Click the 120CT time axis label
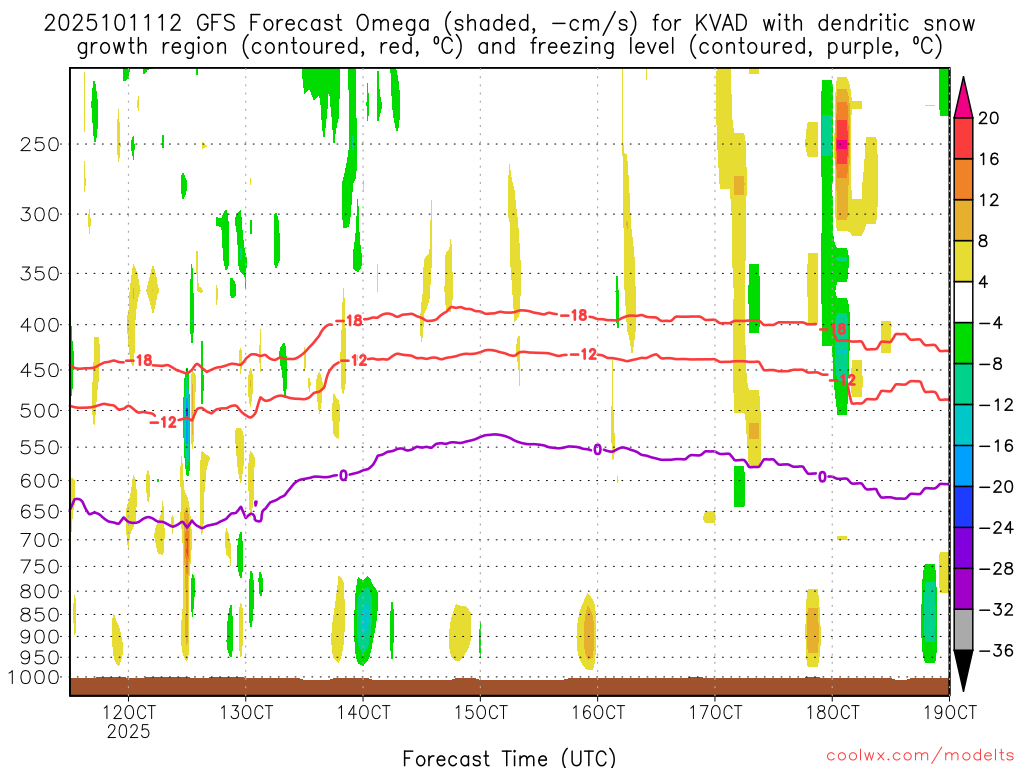1024x768 pixels. pos(129,712)
